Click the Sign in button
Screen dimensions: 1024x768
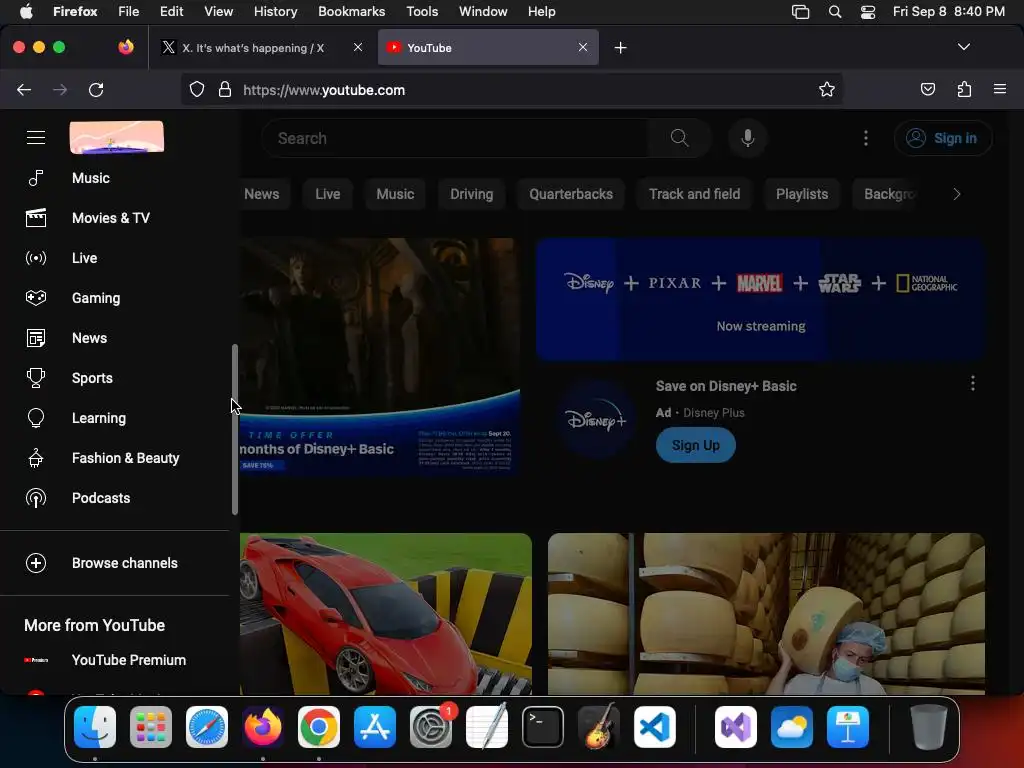943,138
